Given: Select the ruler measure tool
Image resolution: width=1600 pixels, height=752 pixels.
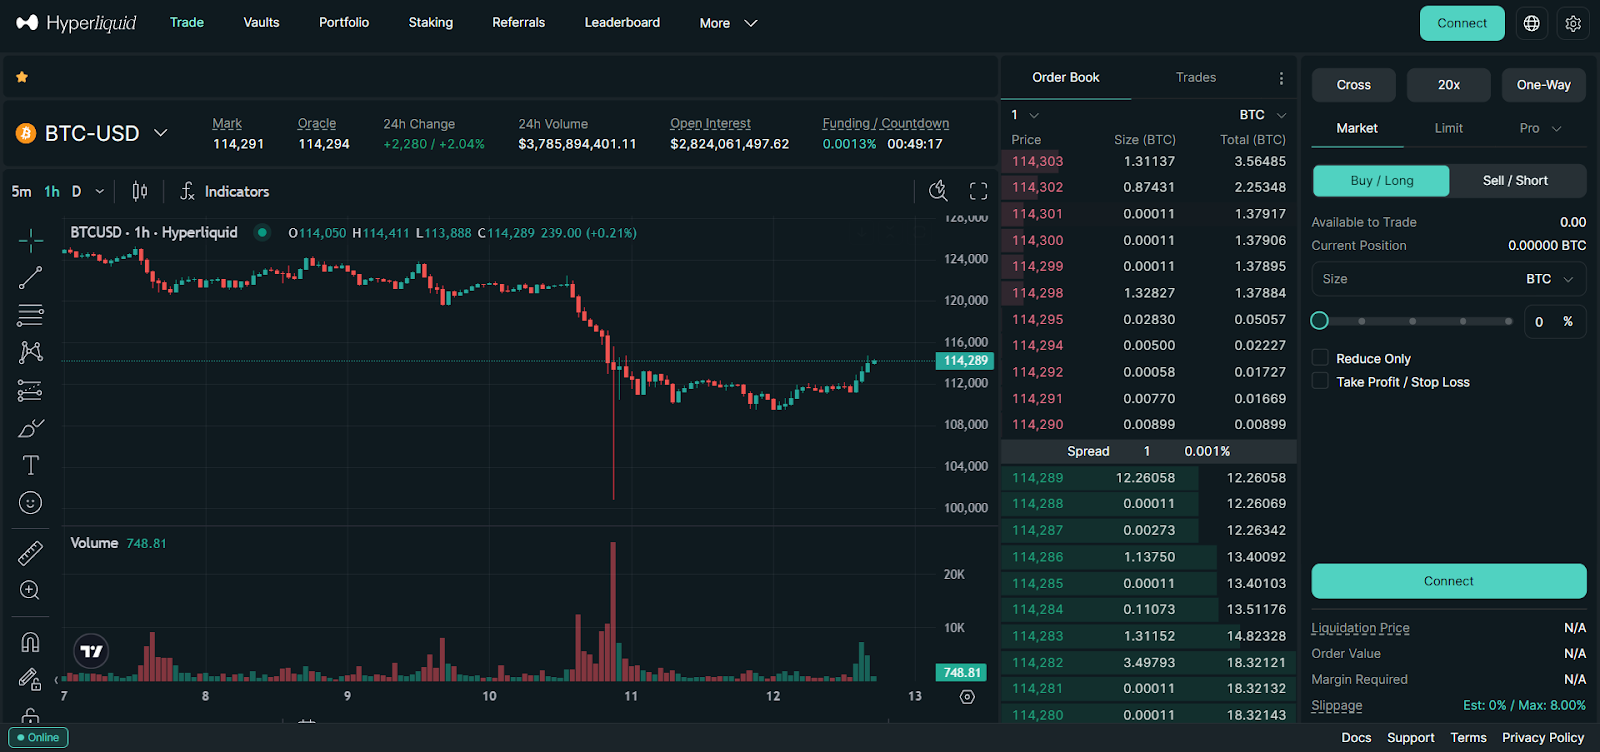Looking at the screenshot, I should pyautogui.click(x=31, y=552).
